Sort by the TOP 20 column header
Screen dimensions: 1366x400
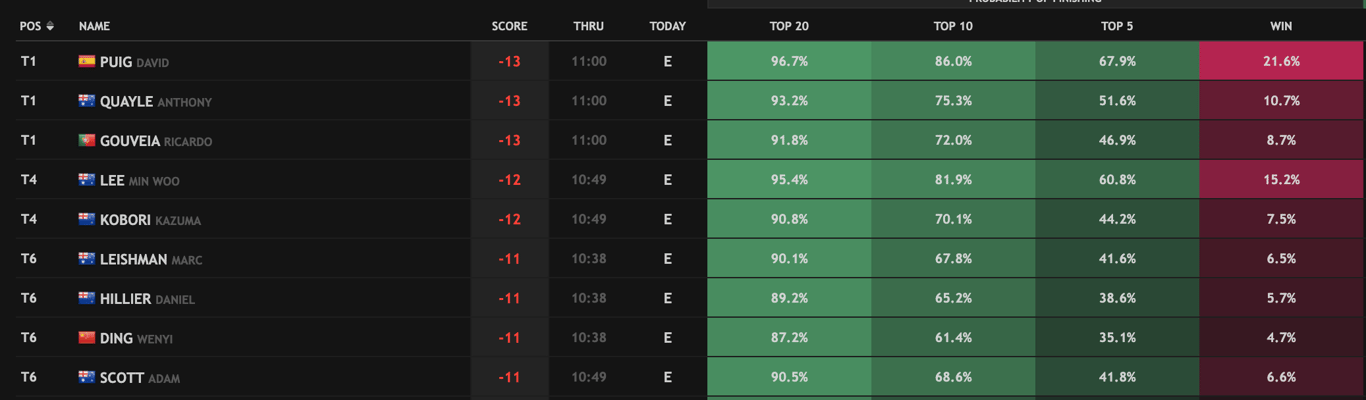click(789, 26)
